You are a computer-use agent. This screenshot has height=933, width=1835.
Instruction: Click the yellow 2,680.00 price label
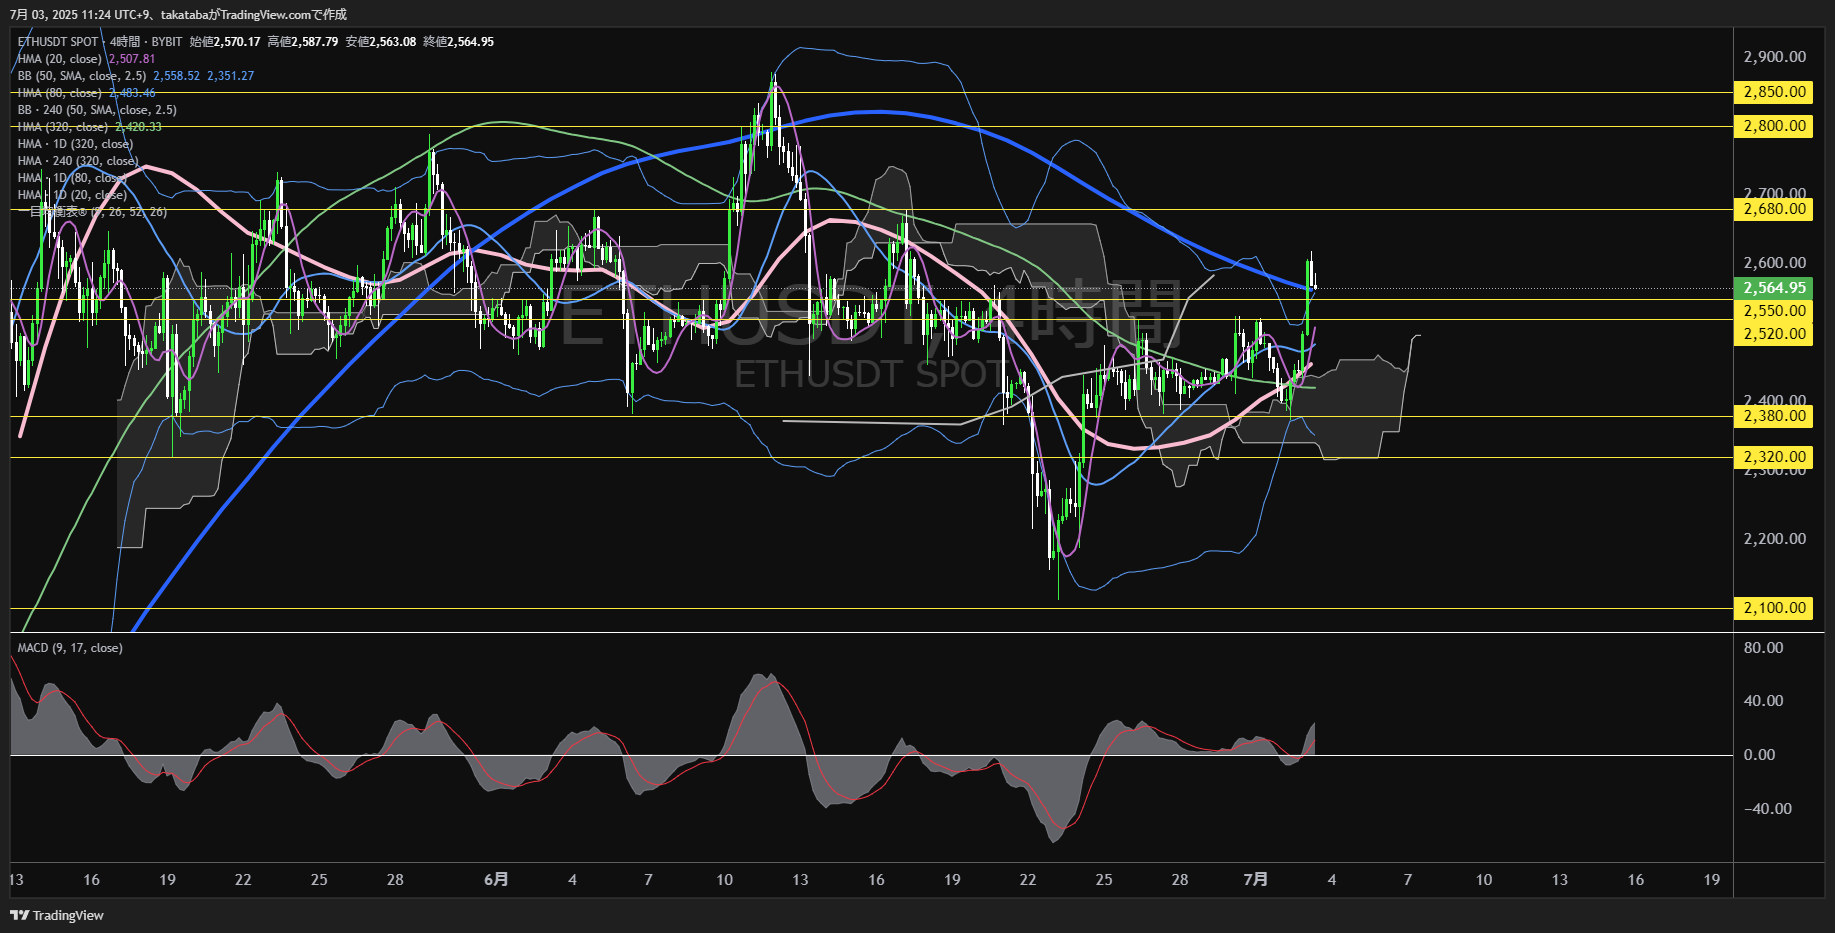coord(1774,209)
